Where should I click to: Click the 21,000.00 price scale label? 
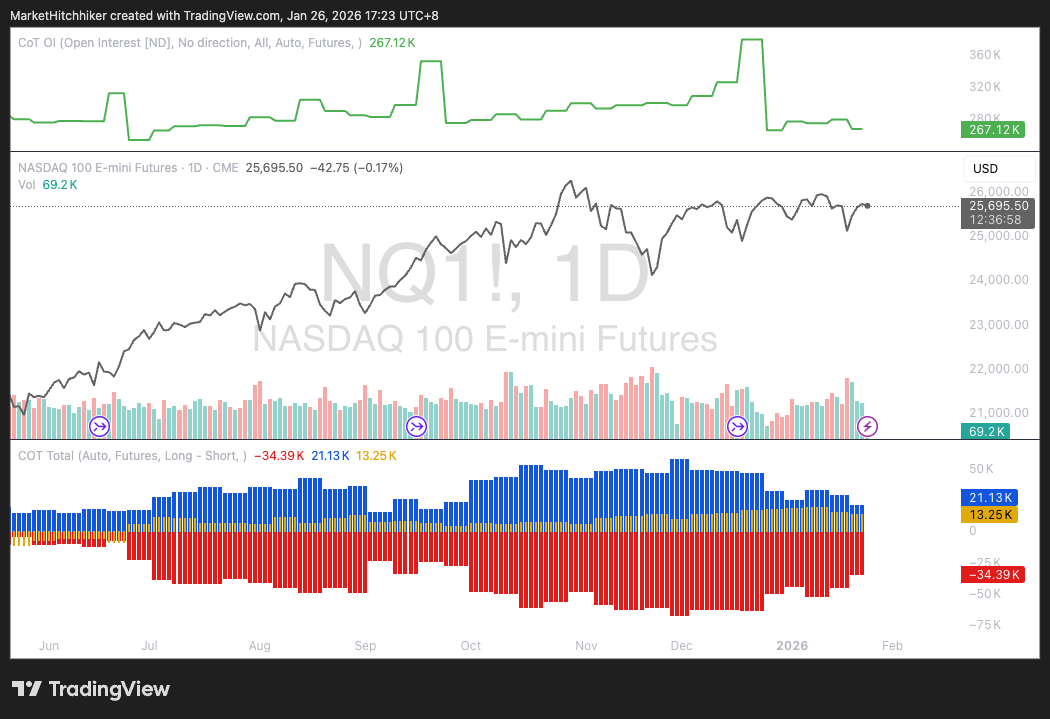click(999, 413)
